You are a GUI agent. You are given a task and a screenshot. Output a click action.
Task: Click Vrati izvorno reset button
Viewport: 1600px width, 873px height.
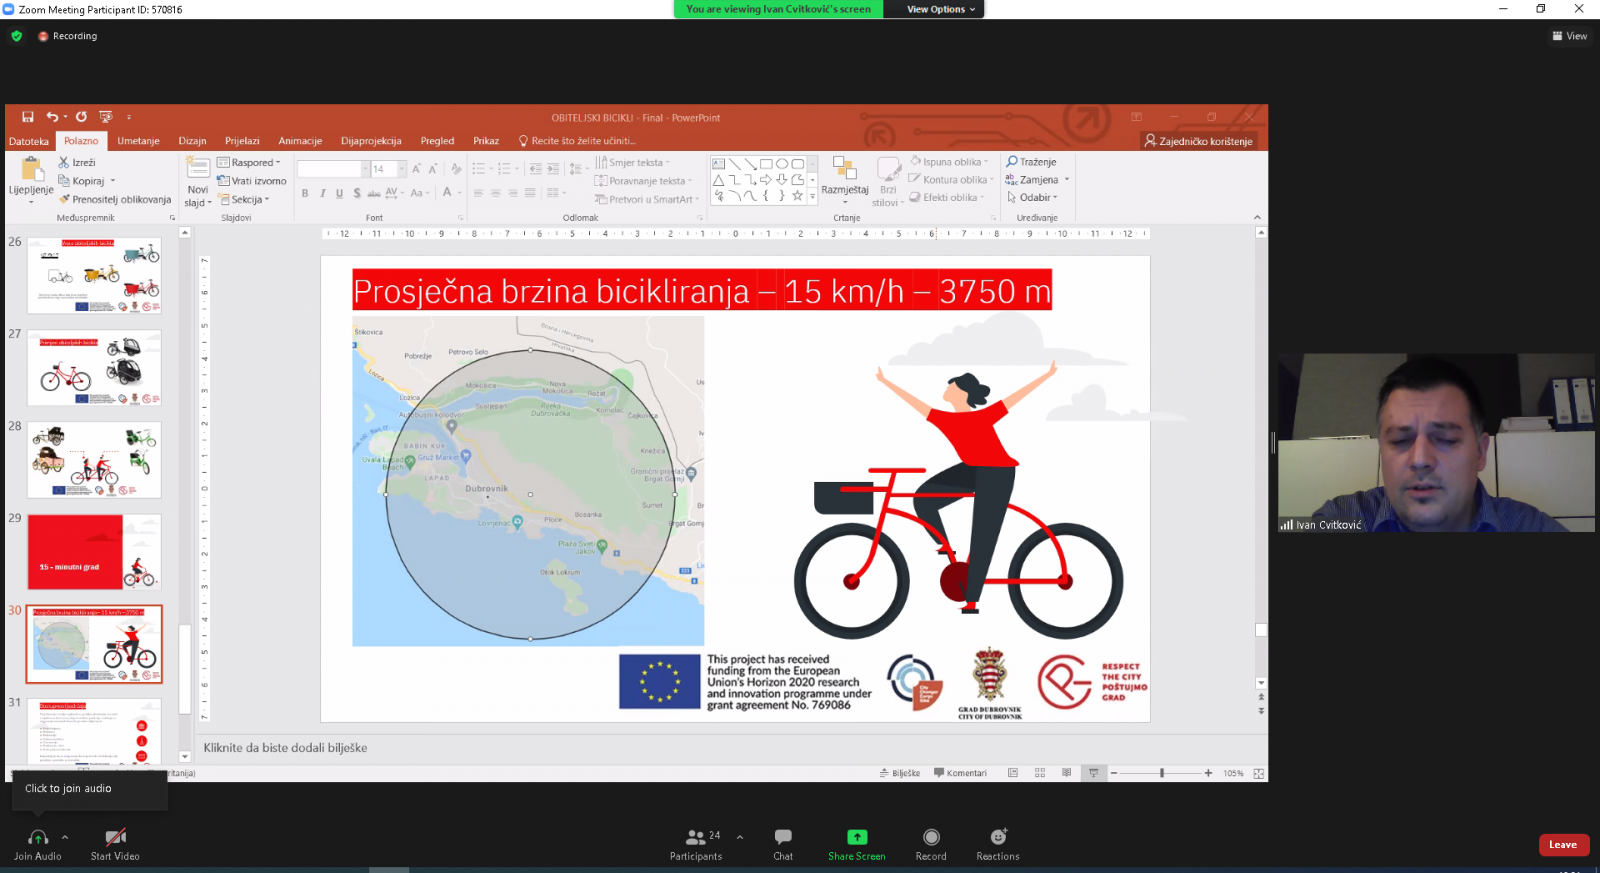[252, 181]
